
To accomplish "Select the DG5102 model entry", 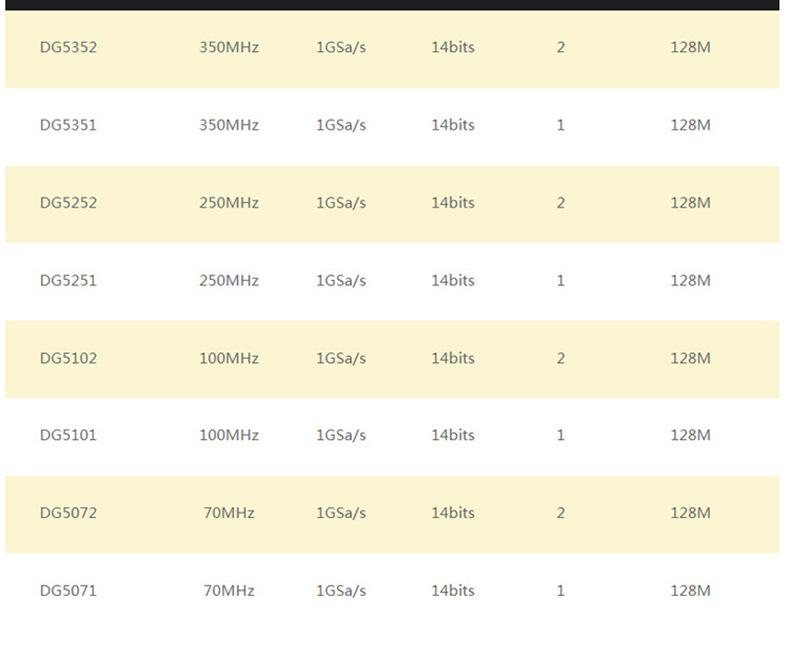I will pyautogui.click(x=68, y=358).
